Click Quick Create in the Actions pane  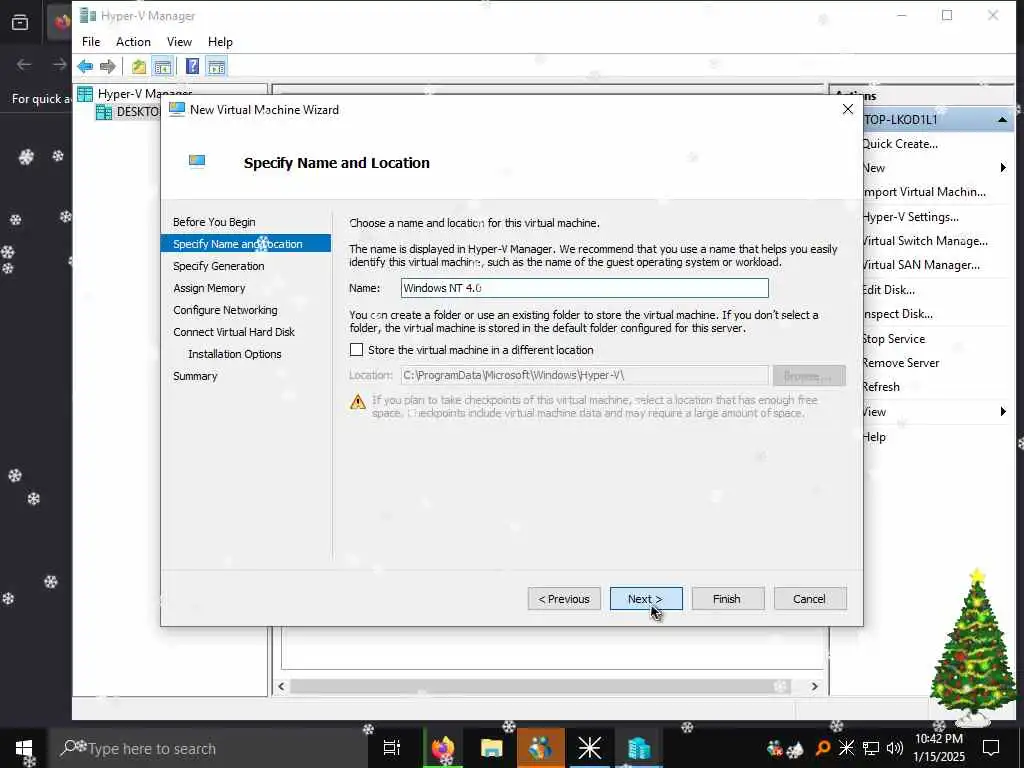coord(900,144)
